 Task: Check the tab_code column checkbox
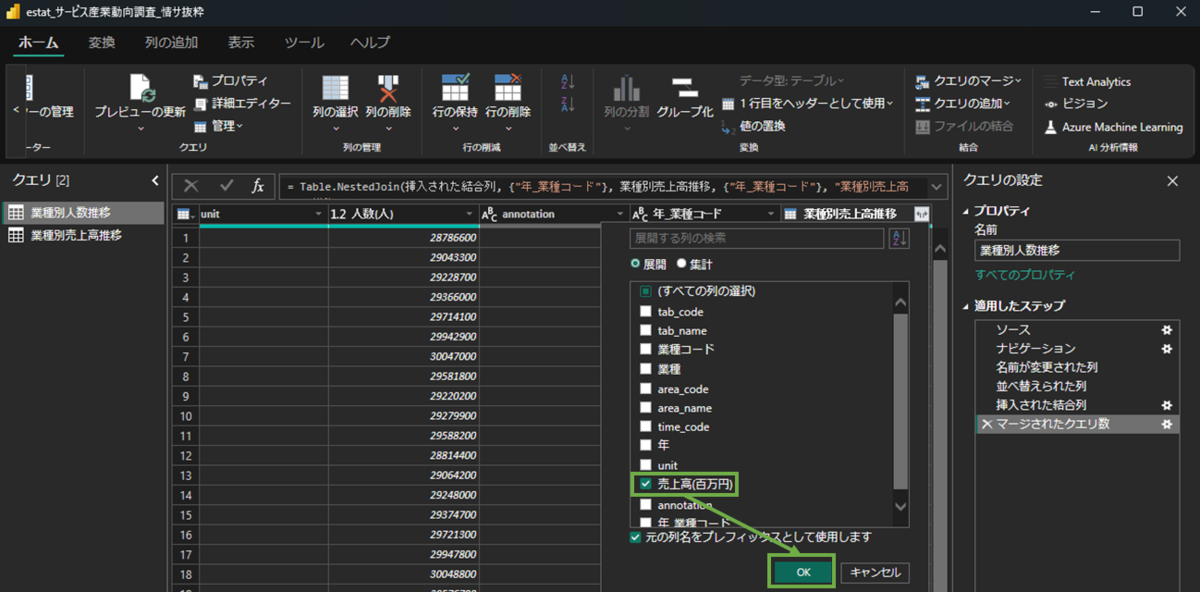point(646,312)
